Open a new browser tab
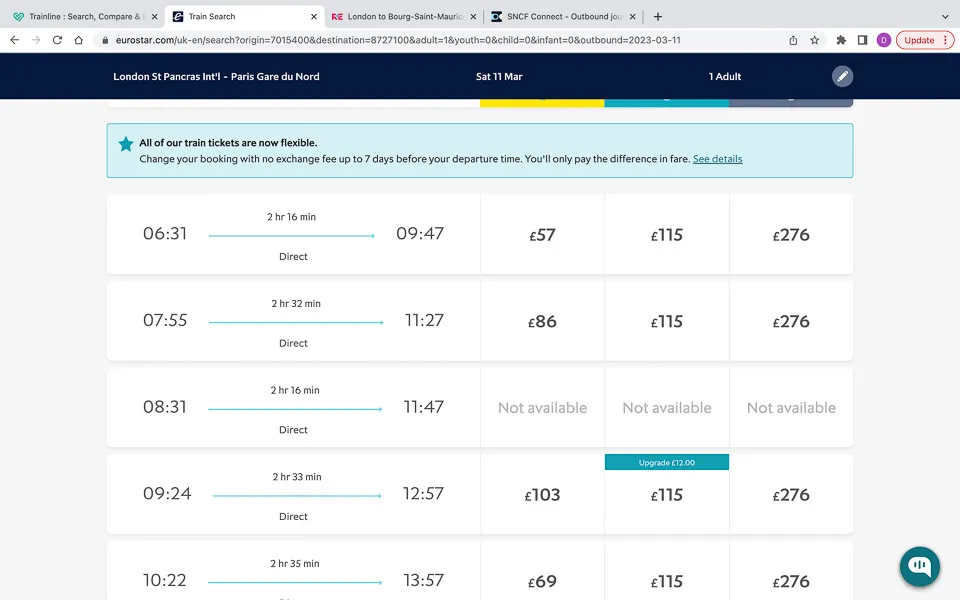 [x=658, y=17]
